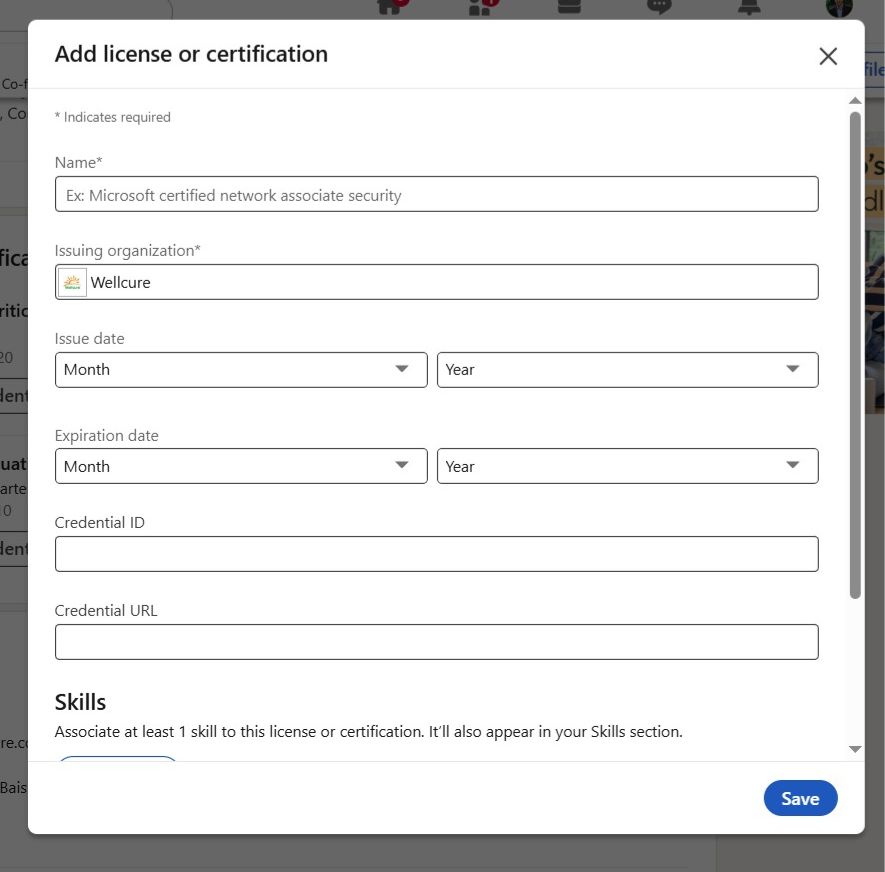Select the Credential URL text box
Viewport: 885px width, 872px height.
tap(436, 642)
